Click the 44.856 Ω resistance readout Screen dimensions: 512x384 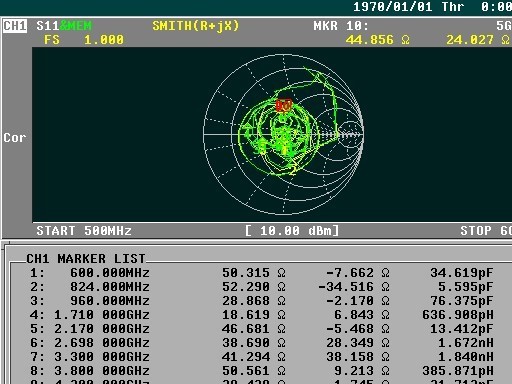point(378,40)
